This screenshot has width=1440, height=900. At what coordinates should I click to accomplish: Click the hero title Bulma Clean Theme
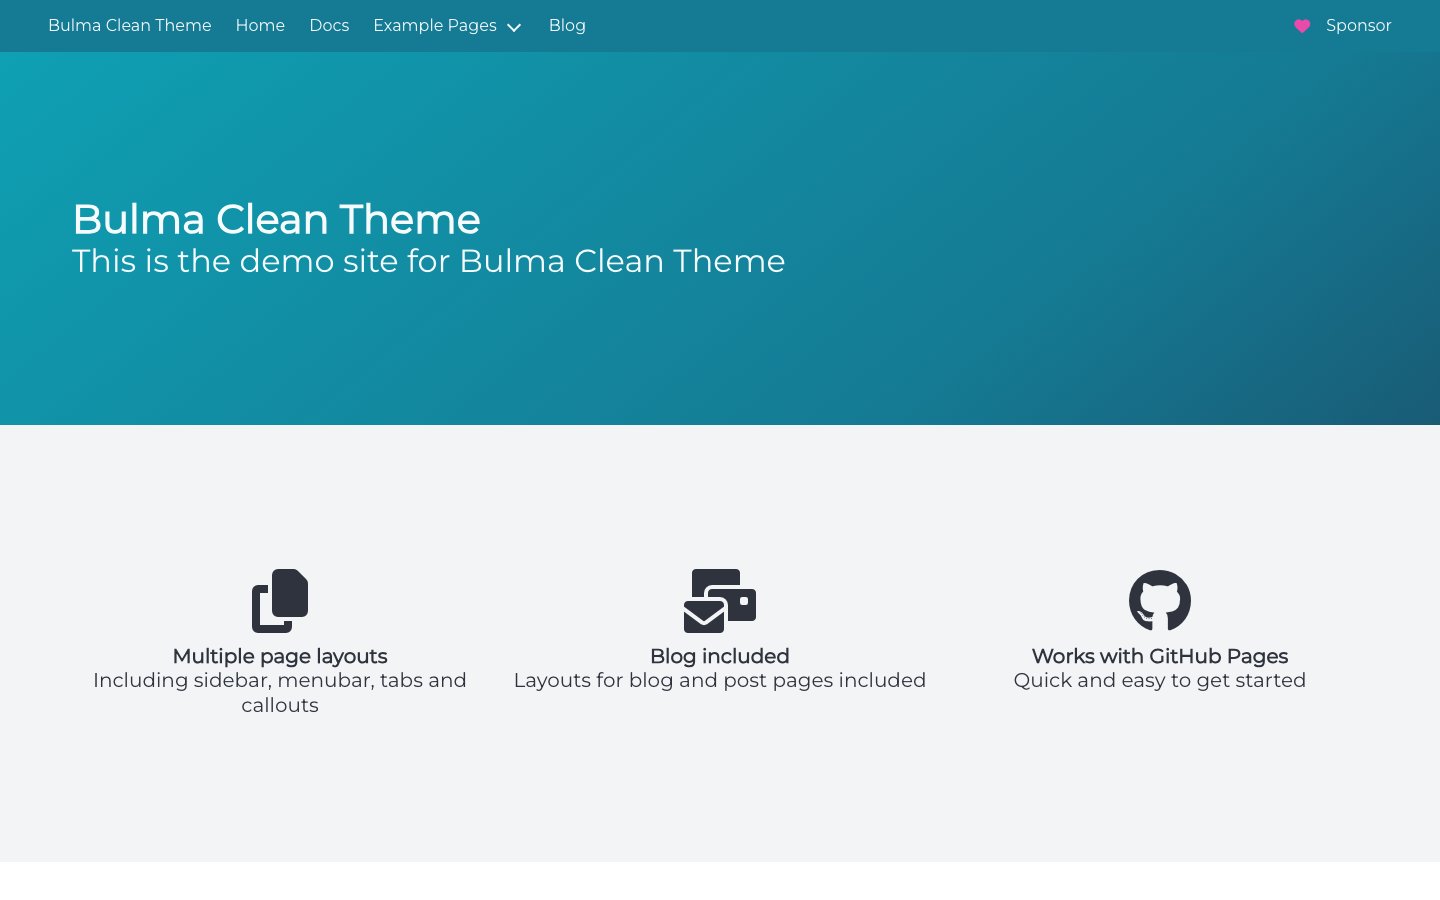276,219
